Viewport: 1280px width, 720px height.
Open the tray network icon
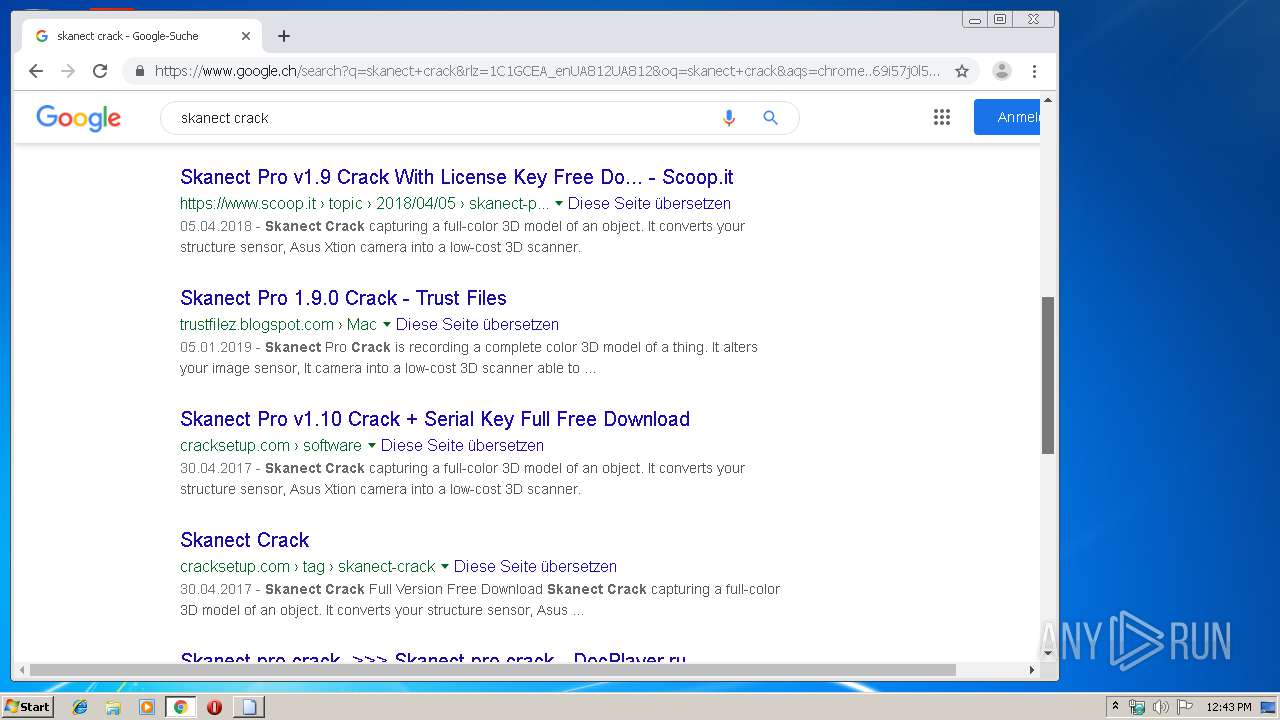click(1137, 707)
